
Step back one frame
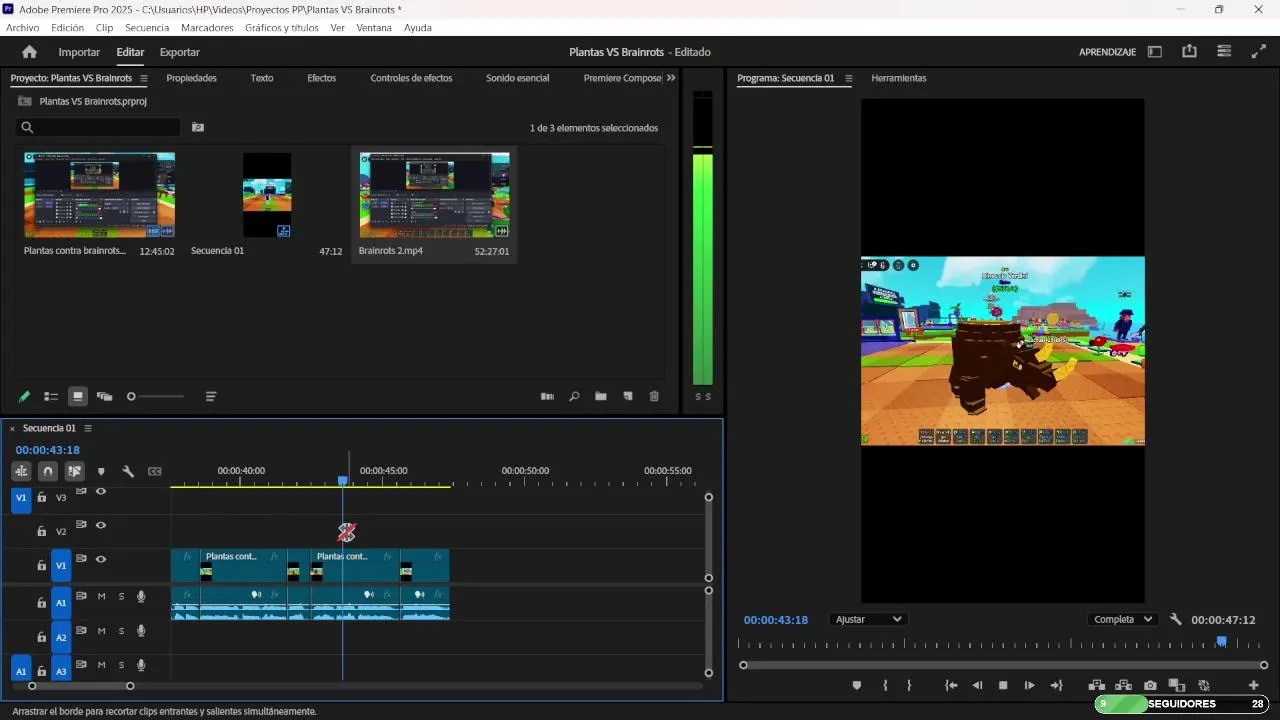click(977, 686)
